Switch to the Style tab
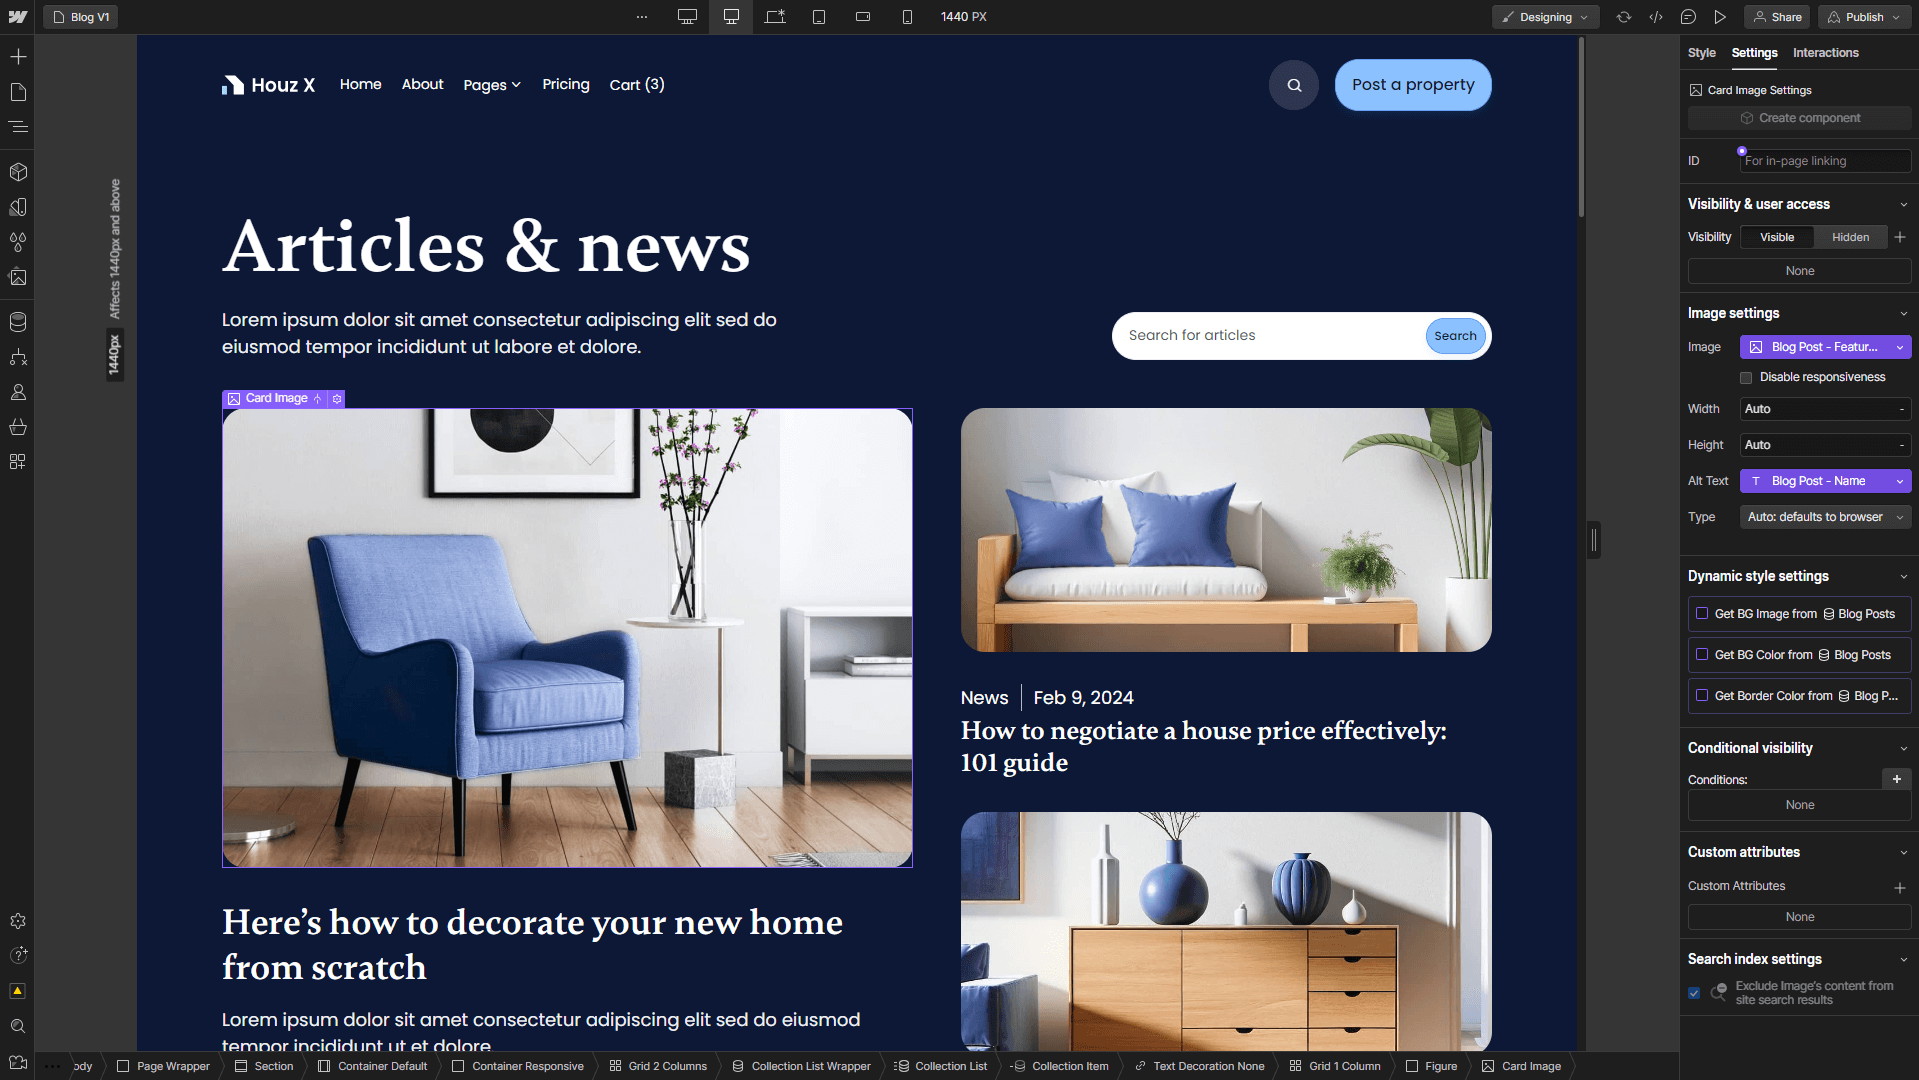 click(x=1701, y=53)
